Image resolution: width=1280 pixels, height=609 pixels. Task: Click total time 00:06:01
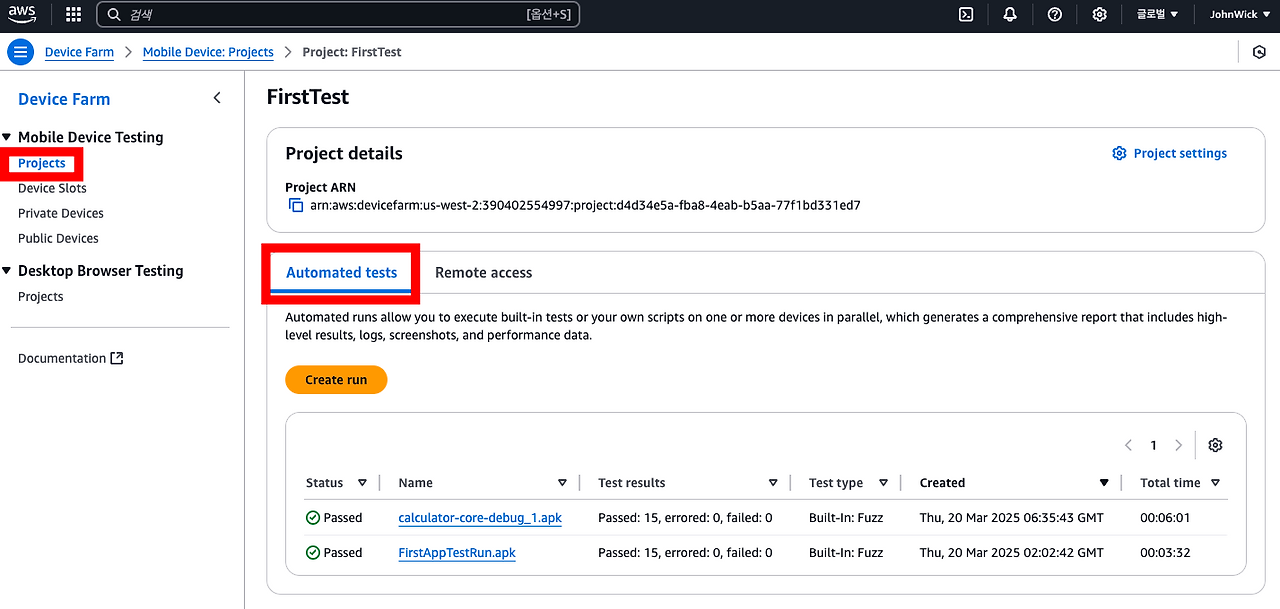click(x=1165, y=518)
